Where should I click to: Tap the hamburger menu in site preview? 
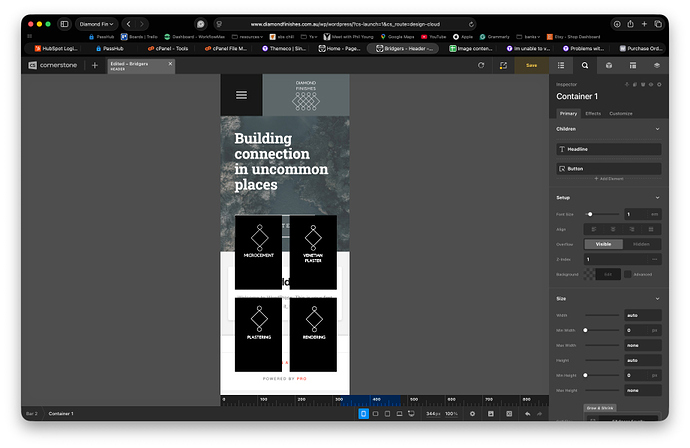[241, 95]
